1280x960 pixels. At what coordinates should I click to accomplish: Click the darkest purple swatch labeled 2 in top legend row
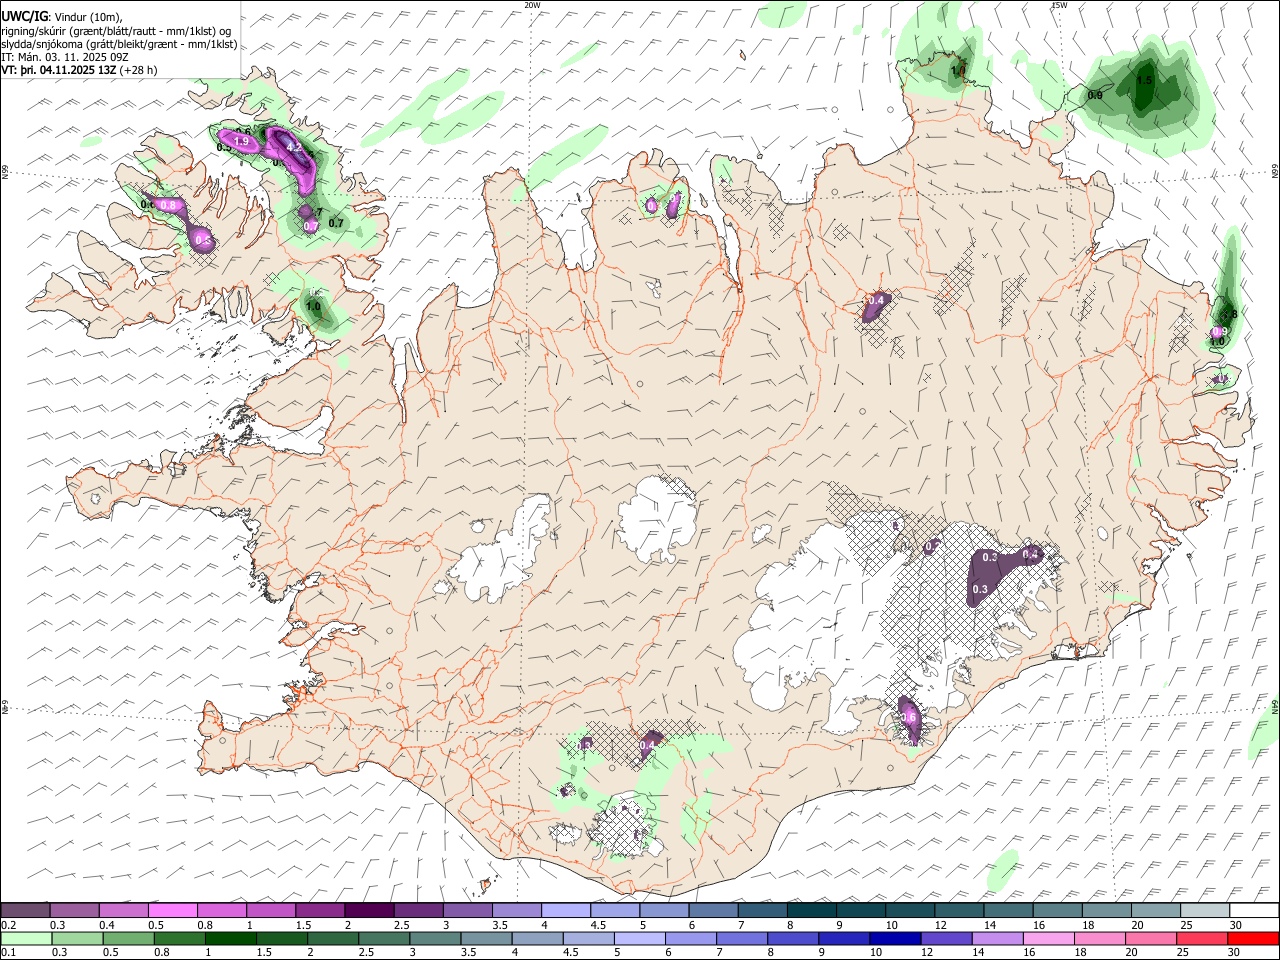pyautogui.click(x=369, y=910)
